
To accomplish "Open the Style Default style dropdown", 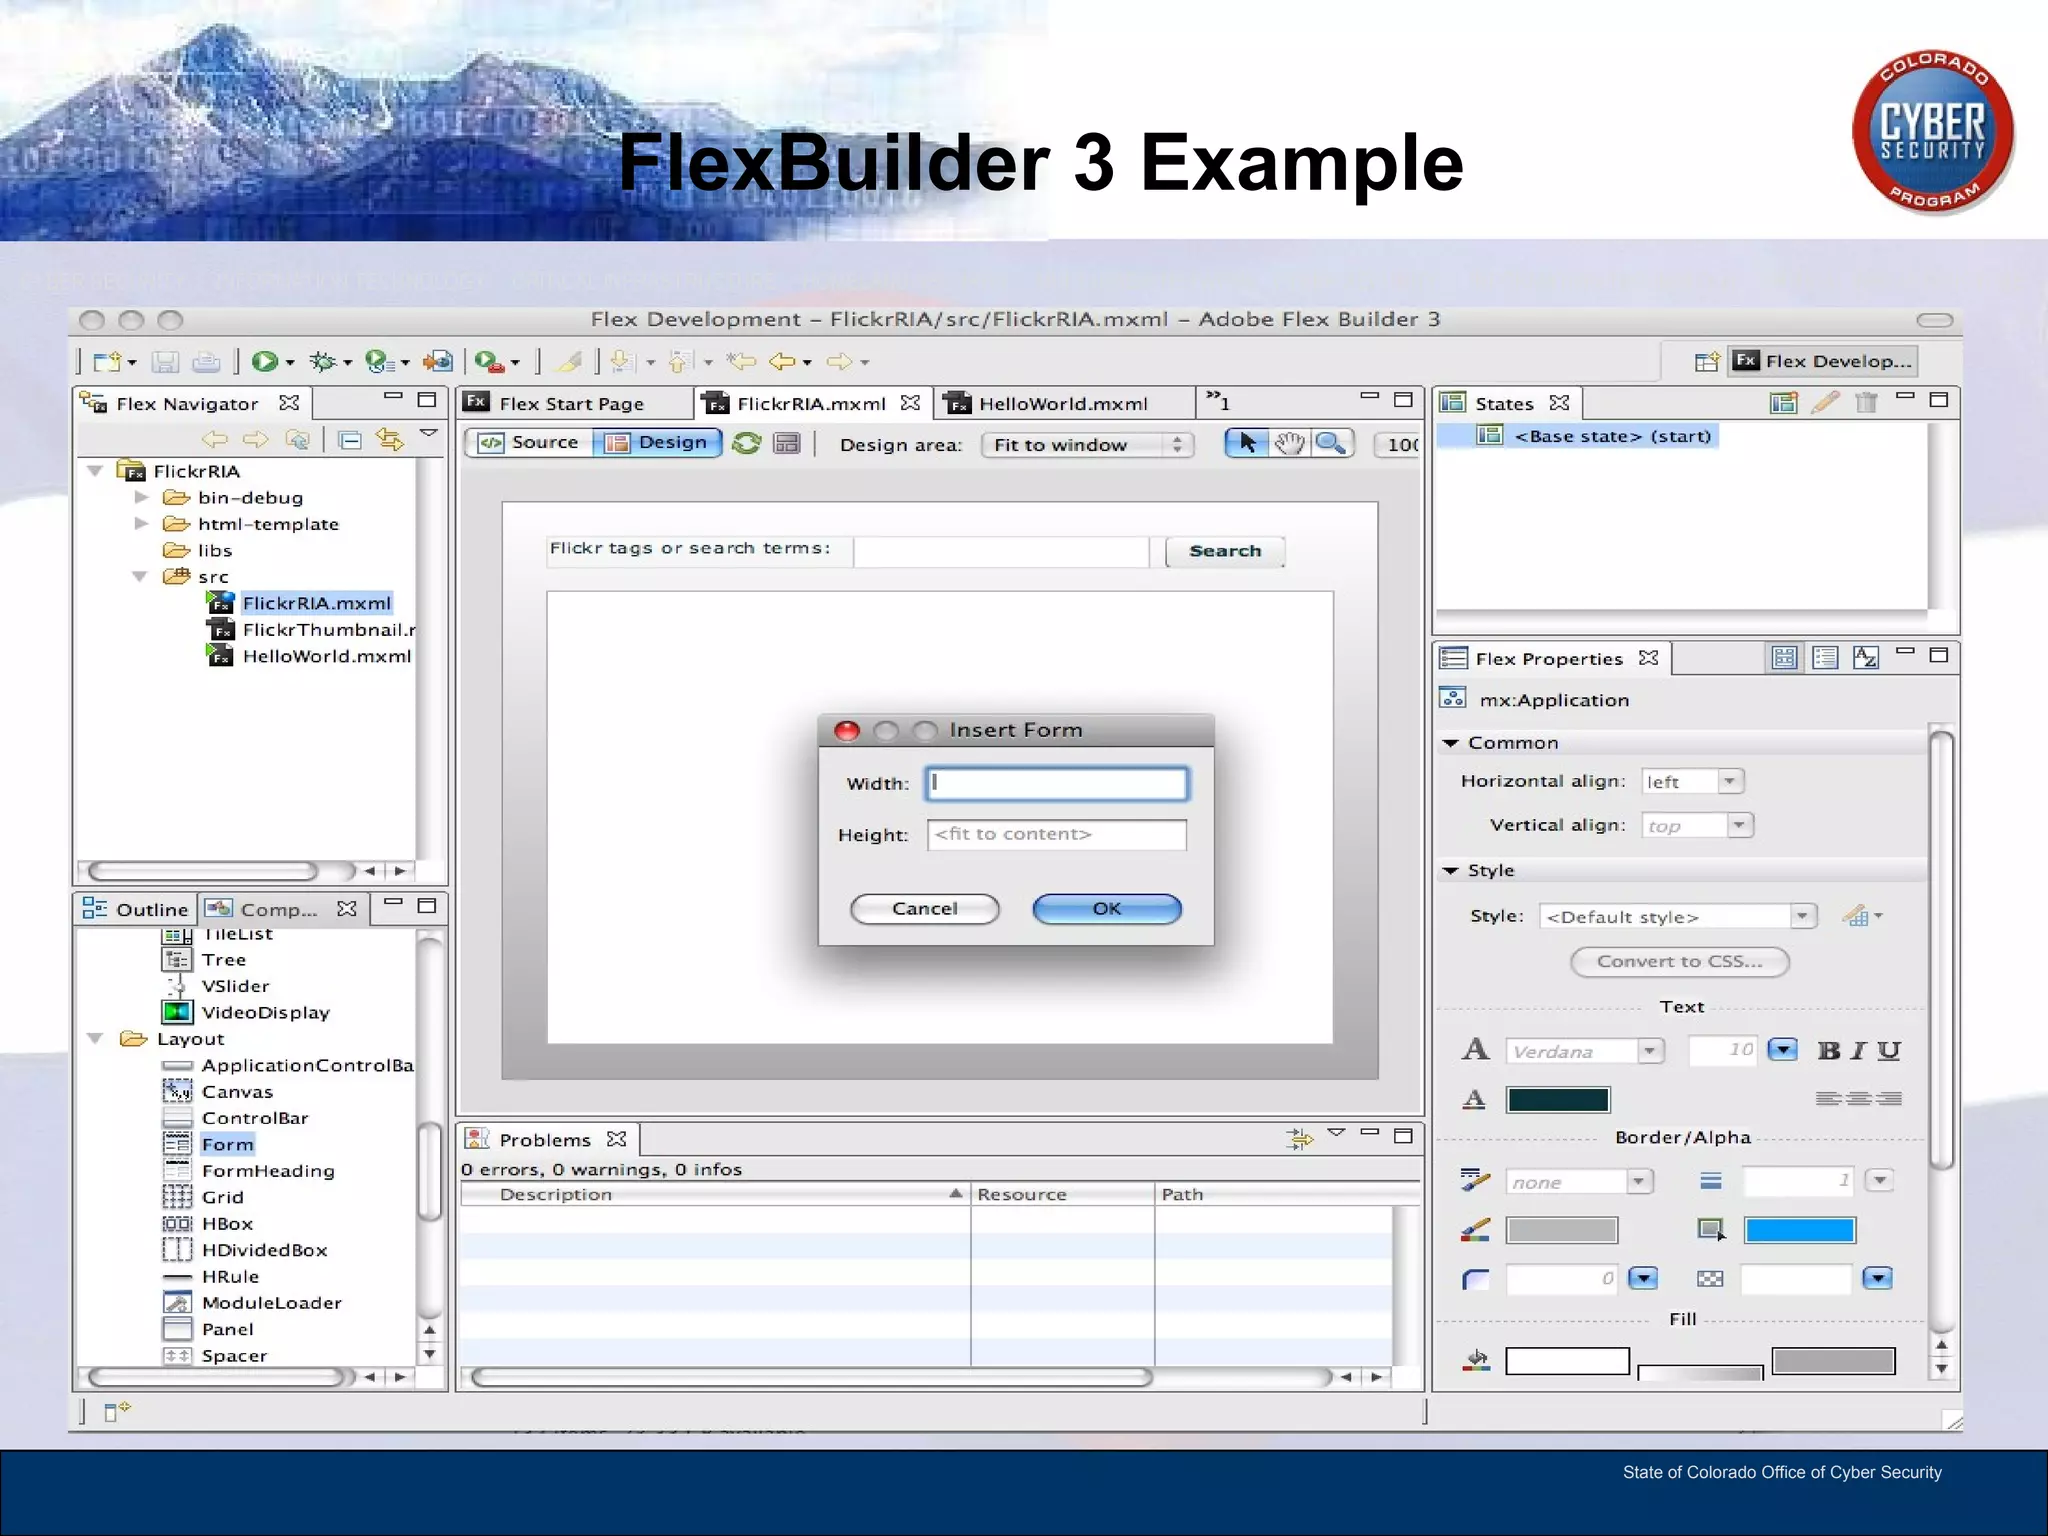I will coord(1677,916).
